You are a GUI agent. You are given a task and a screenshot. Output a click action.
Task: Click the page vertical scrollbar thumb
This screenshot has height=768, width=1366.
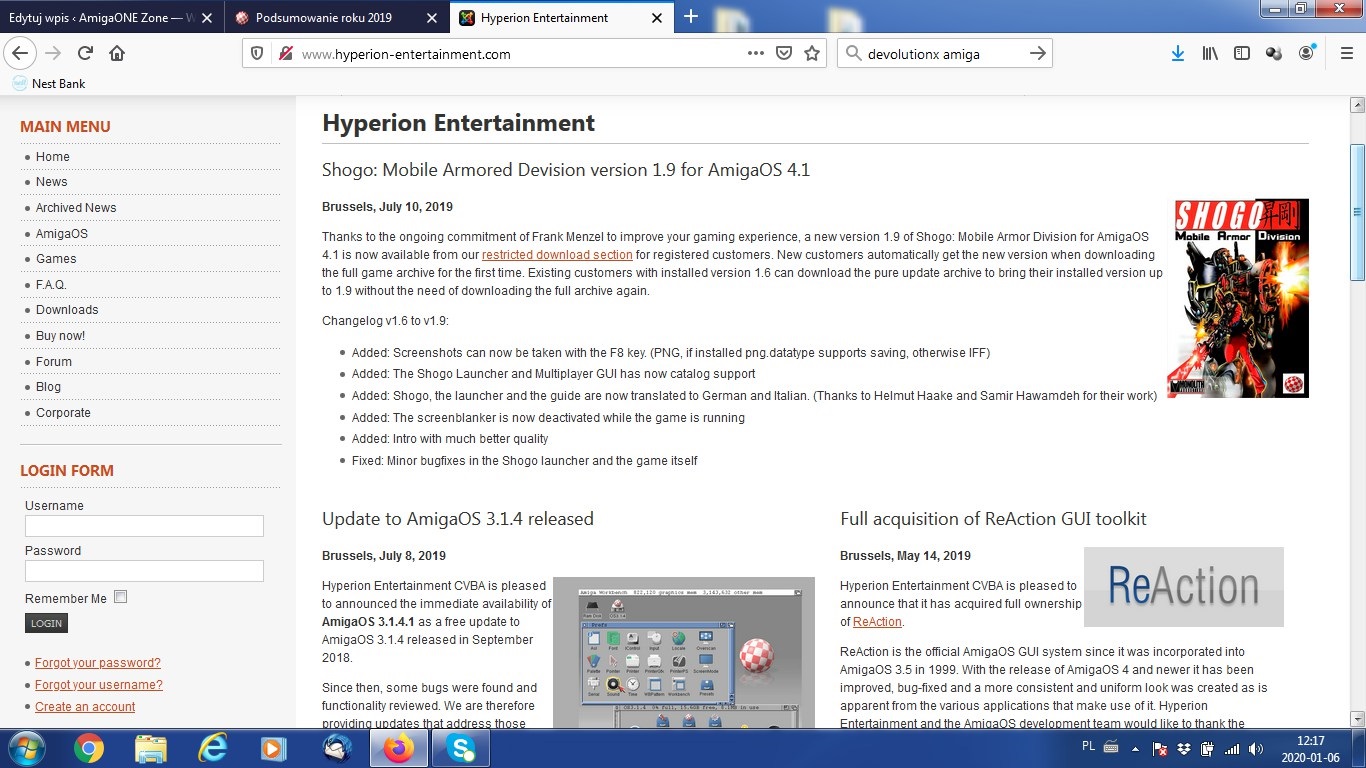click(x=1357, y=212)
